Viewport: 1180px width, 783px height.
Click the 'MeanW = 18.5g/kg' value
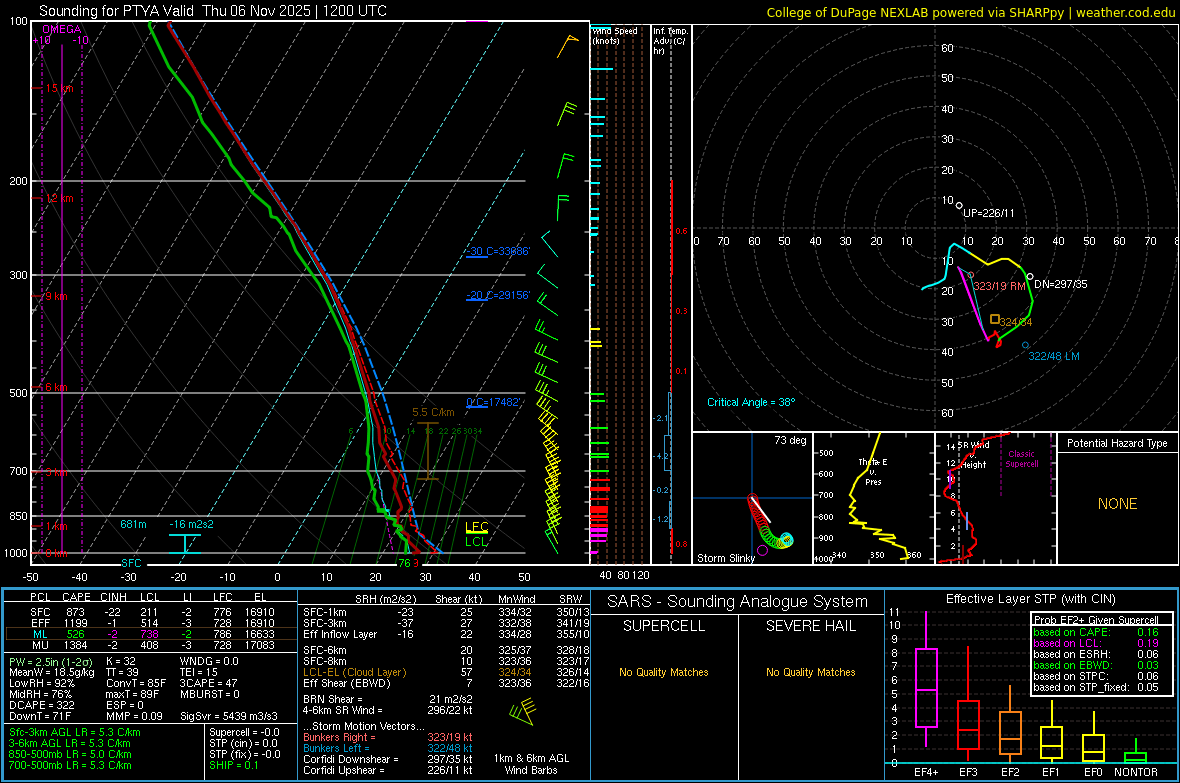51,672
